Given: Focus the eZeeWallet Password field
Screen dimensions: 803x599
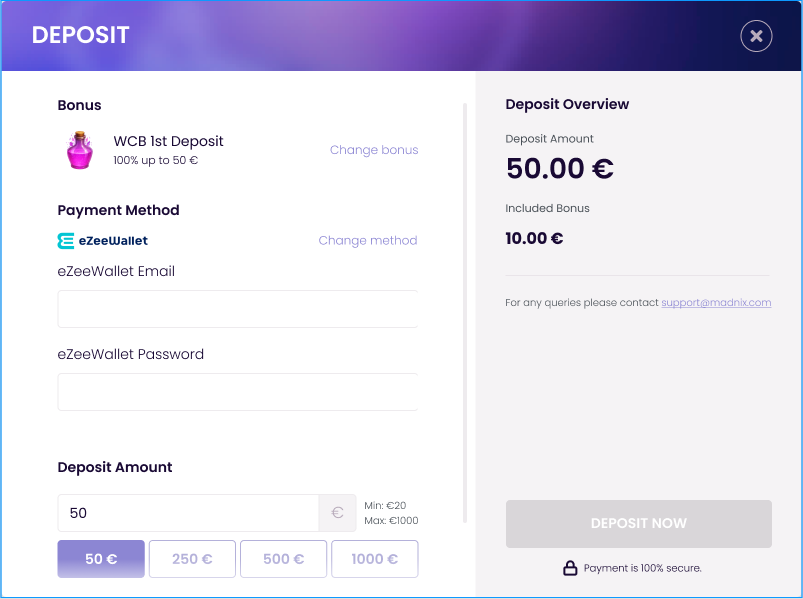Looking at the screenshot, I should coord(237,392).
